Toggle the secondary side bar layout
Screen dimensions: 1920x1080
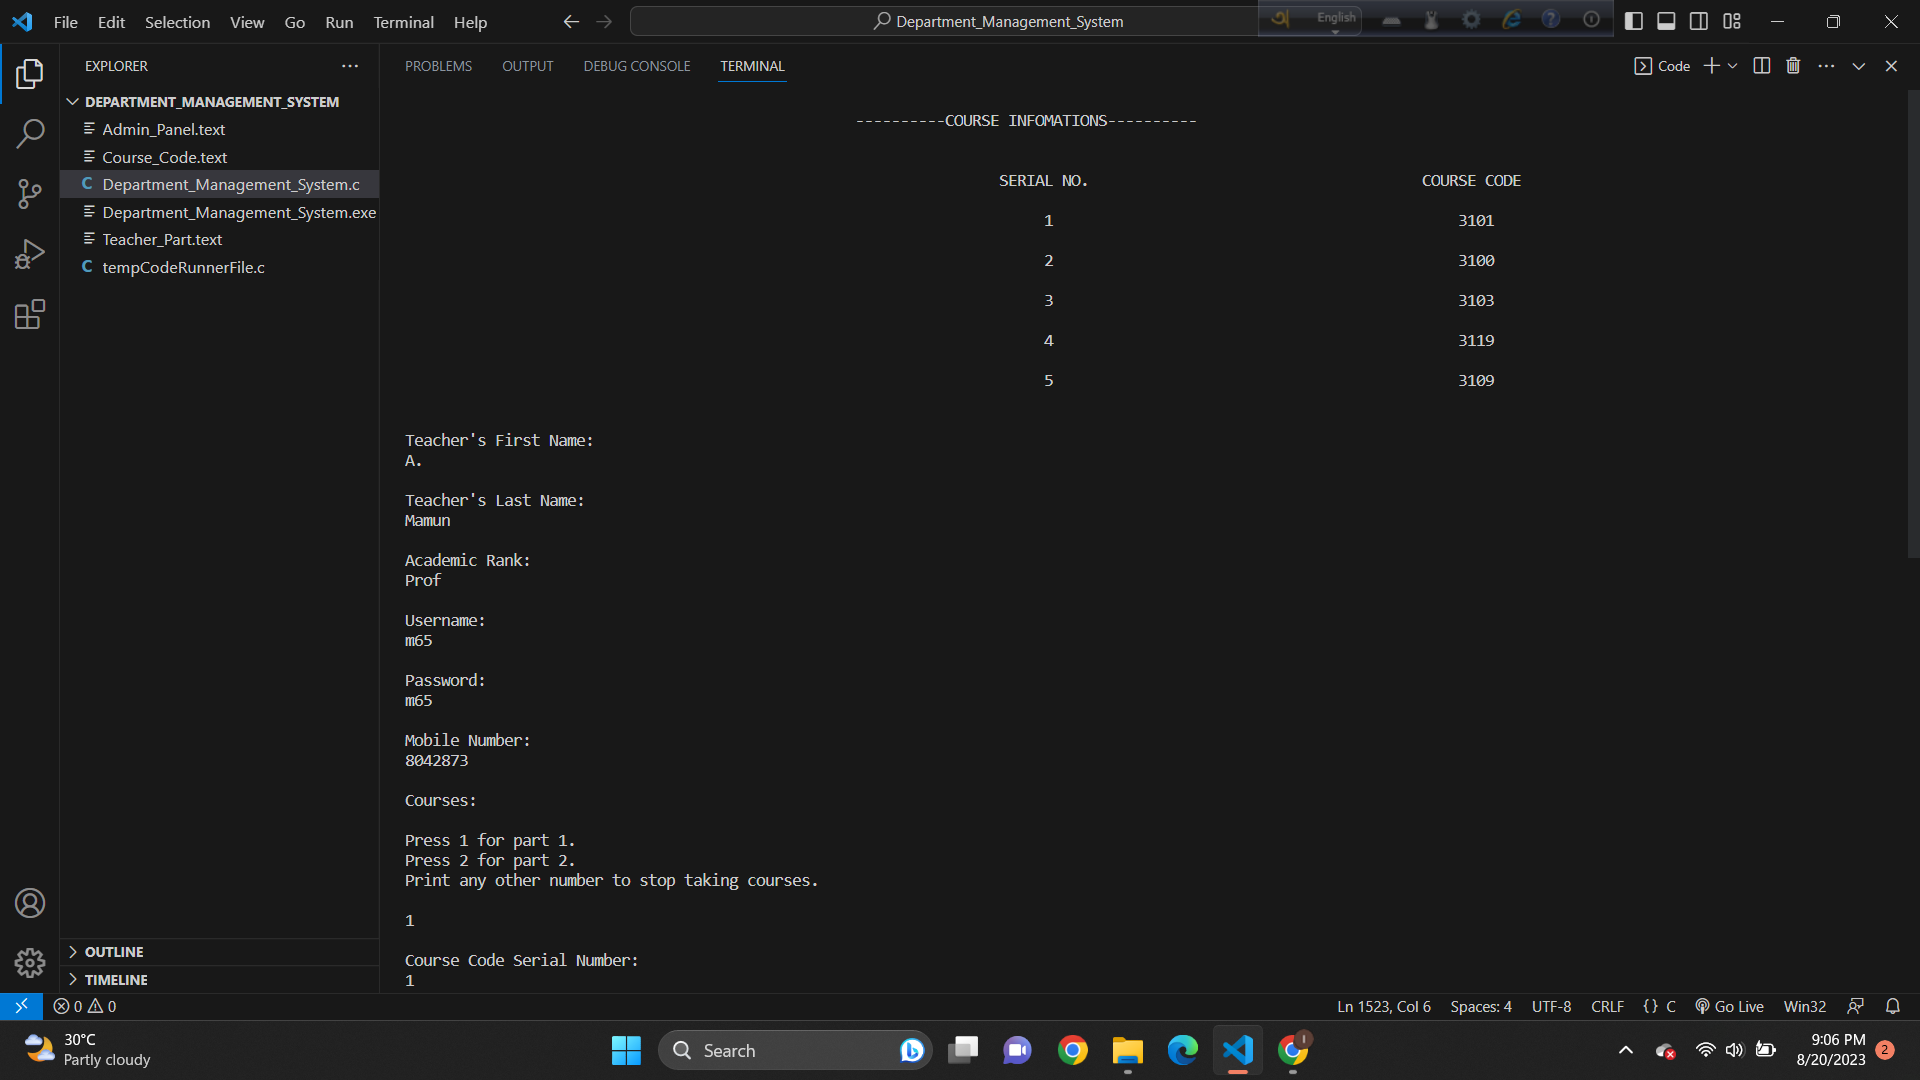1699,20
